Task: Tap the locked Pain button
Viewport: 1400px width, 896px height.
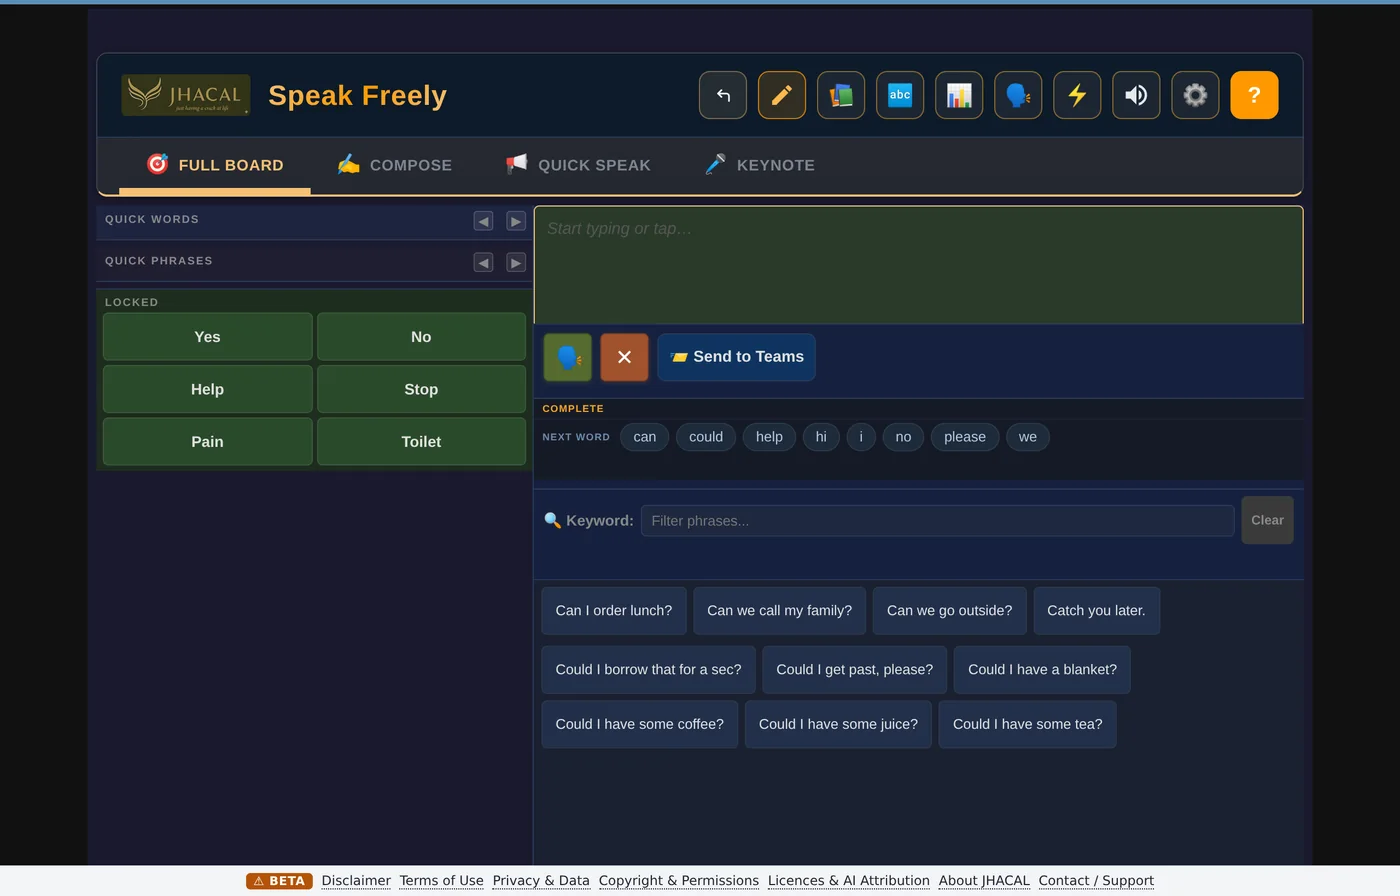Action: coord(207,441)
